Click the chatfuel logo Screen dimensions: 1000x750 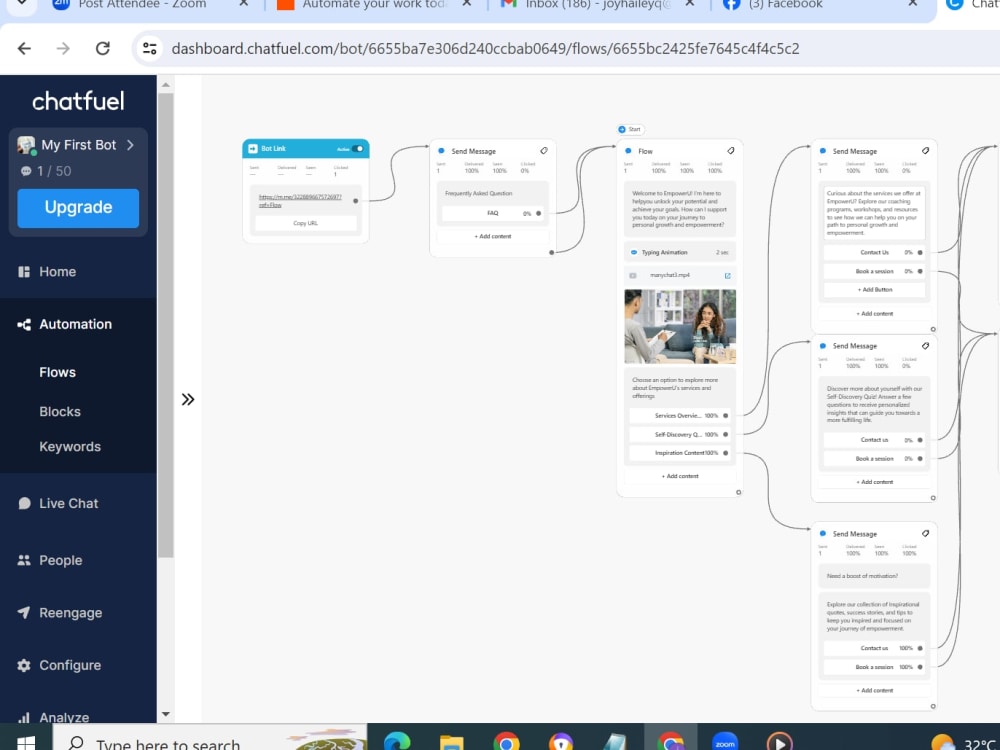(x=78, y=101)
